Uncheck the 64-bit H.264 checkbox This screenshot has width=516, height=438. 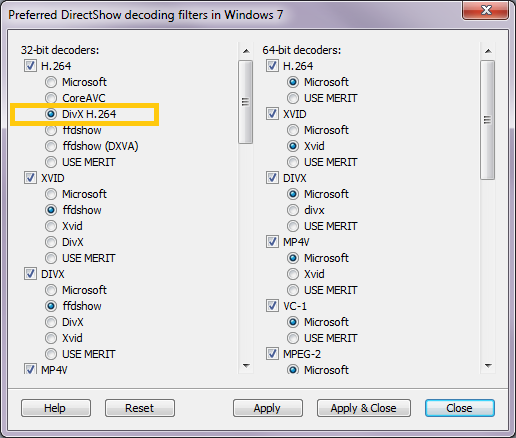(272, 66)
